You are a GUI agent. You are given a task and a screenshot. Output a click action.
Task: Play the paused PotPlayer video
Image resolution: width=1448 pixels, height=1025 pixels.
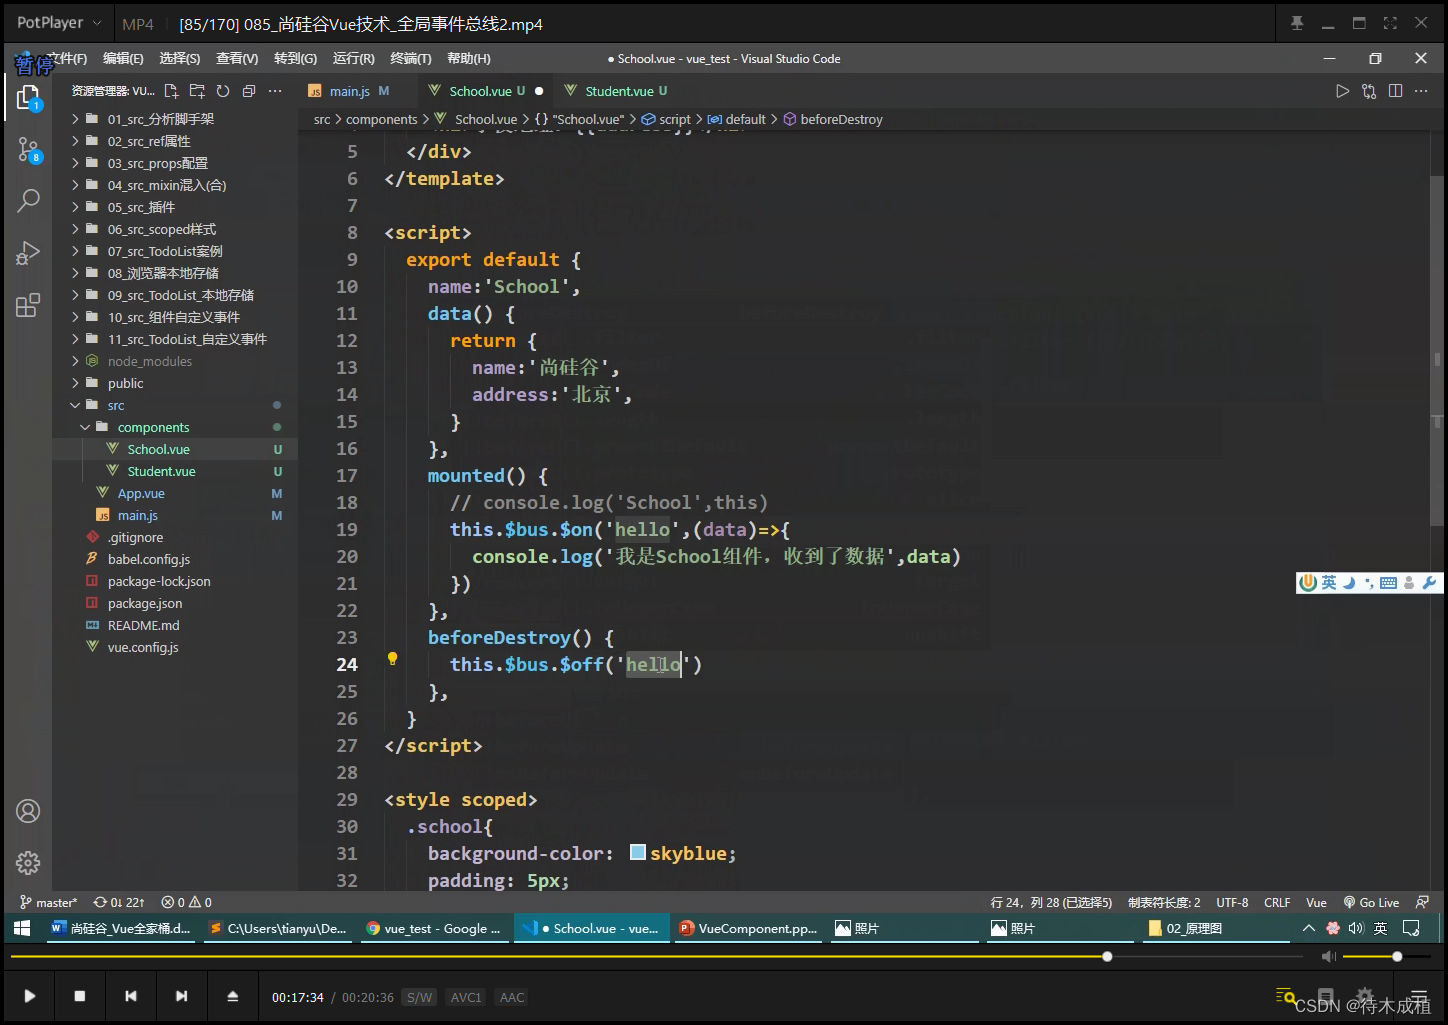[29, 996]
